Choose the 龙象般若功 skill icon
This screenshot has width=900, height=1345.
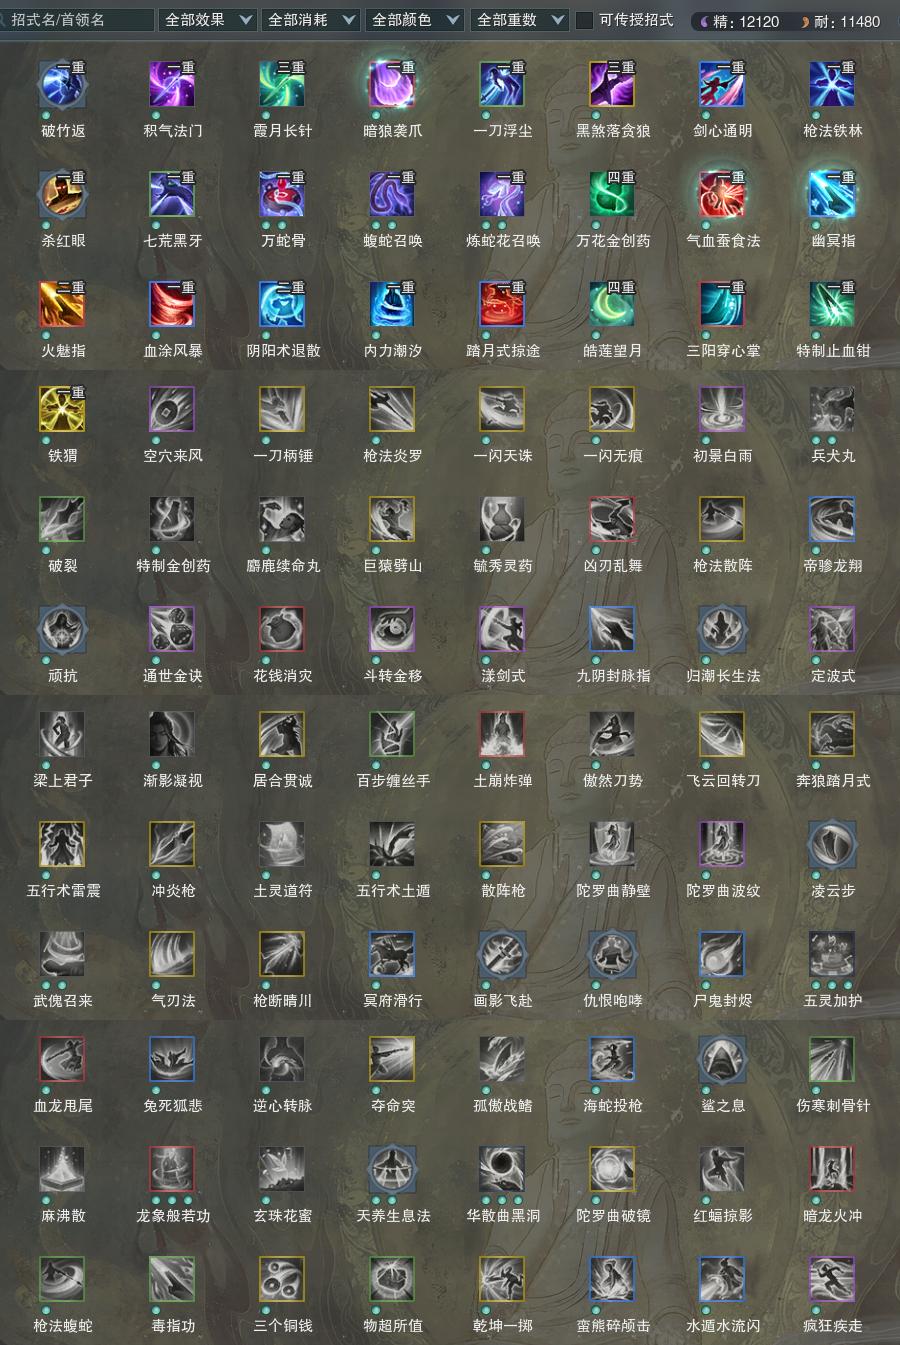click(x=172, y=1169)
